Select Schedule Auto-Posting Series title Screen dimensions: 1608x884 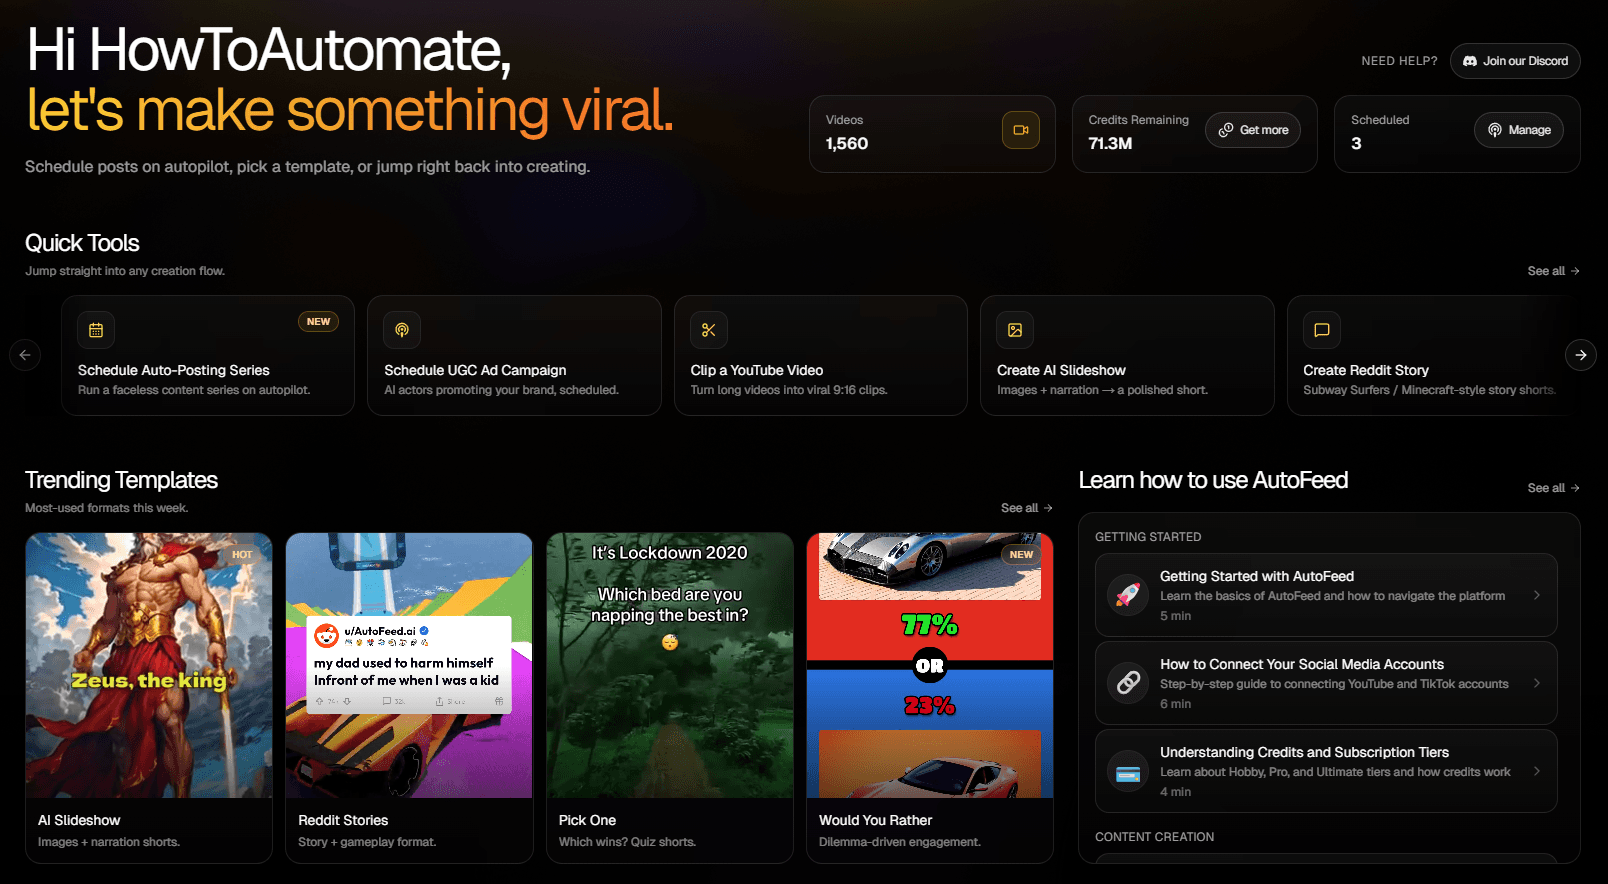point(174,370)
